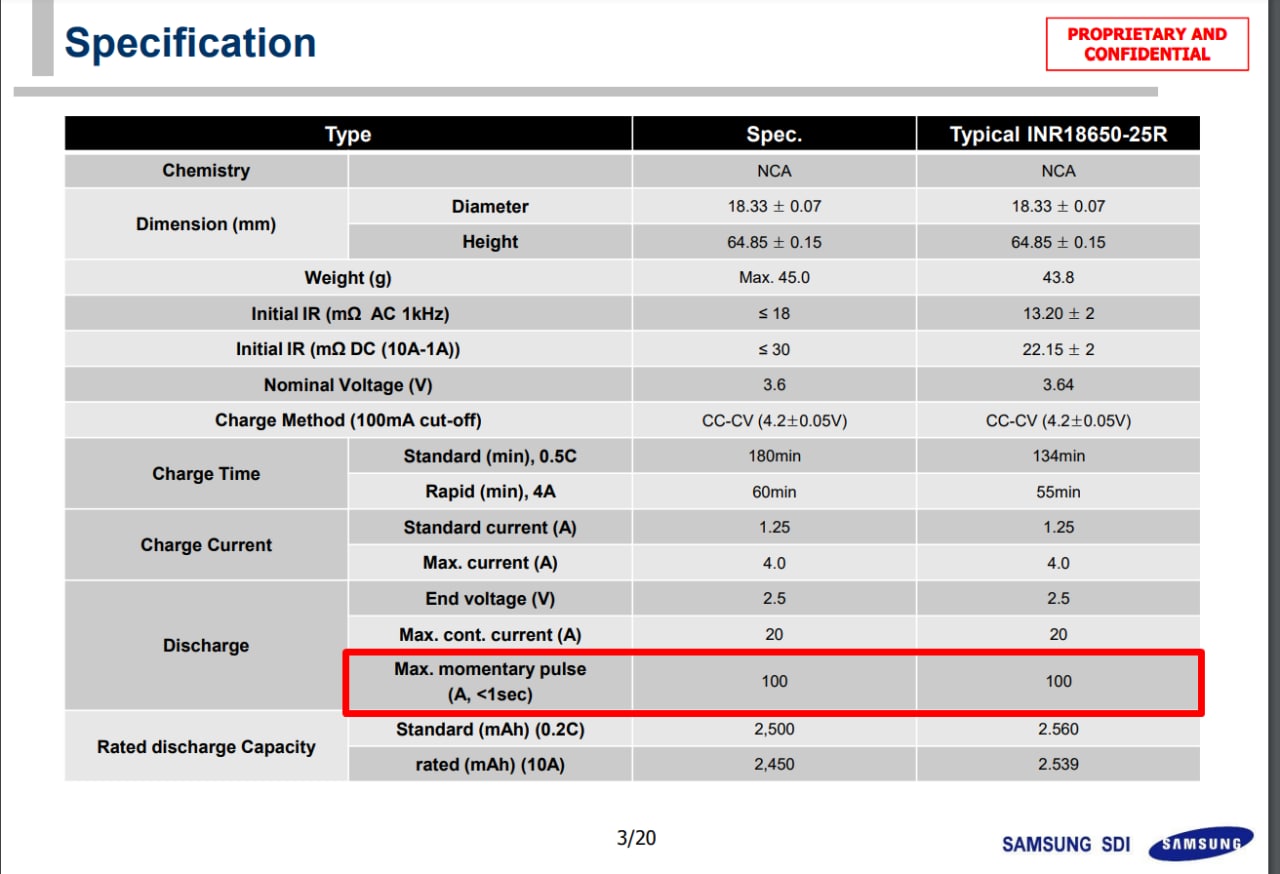Screen dimensions: 1280x874
Task: Select the Chemistry row label
Action: pyautogui.click(x=206, y=170)
